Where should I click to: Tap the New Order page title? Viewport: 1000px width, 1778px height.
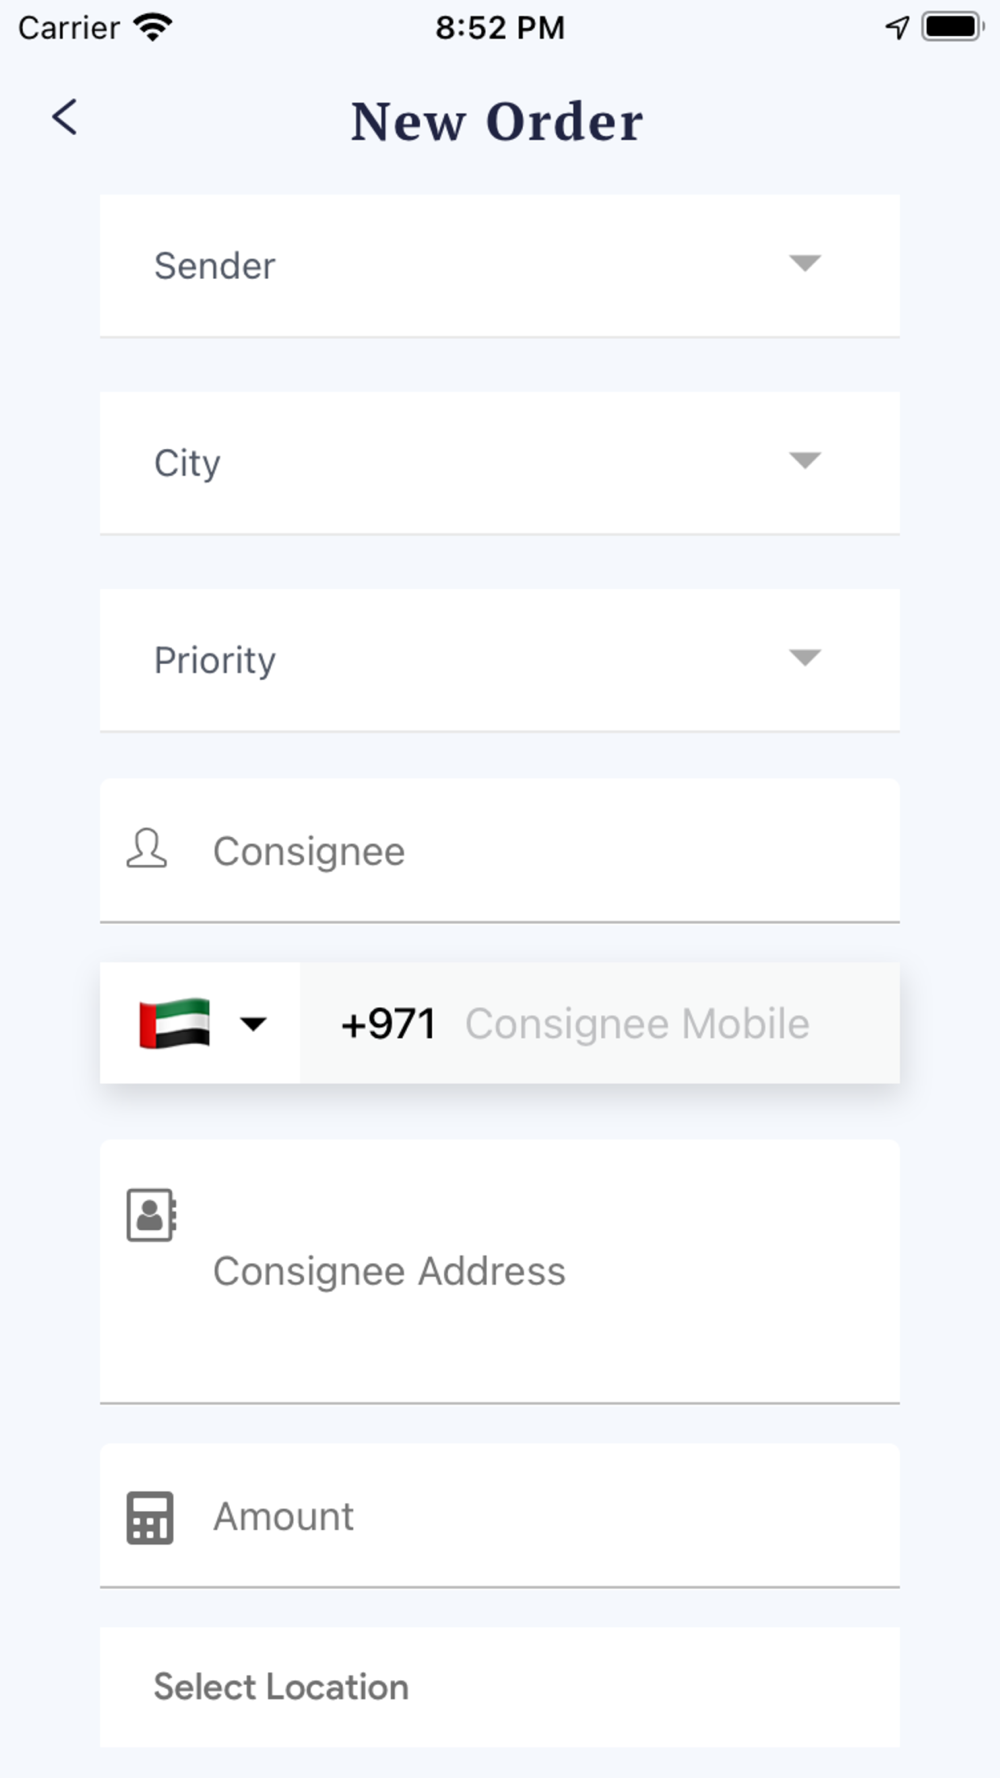click(x=497, y=122)
